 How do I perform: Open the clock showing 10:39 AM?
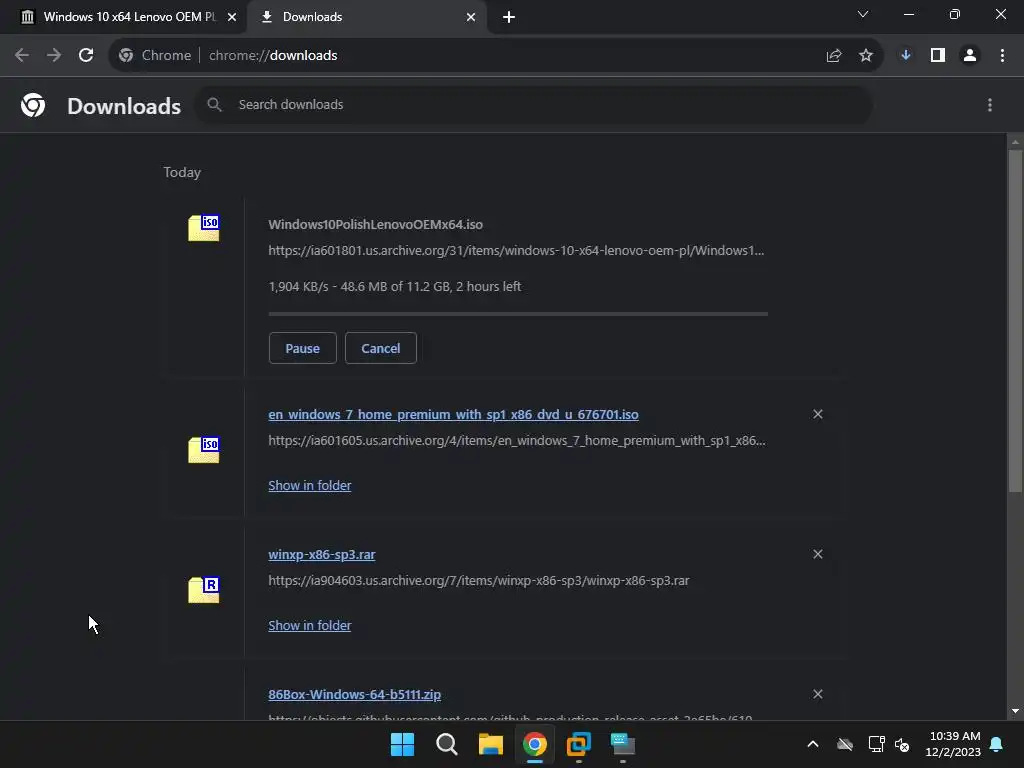pyautogui.click(x=953, y=744)
